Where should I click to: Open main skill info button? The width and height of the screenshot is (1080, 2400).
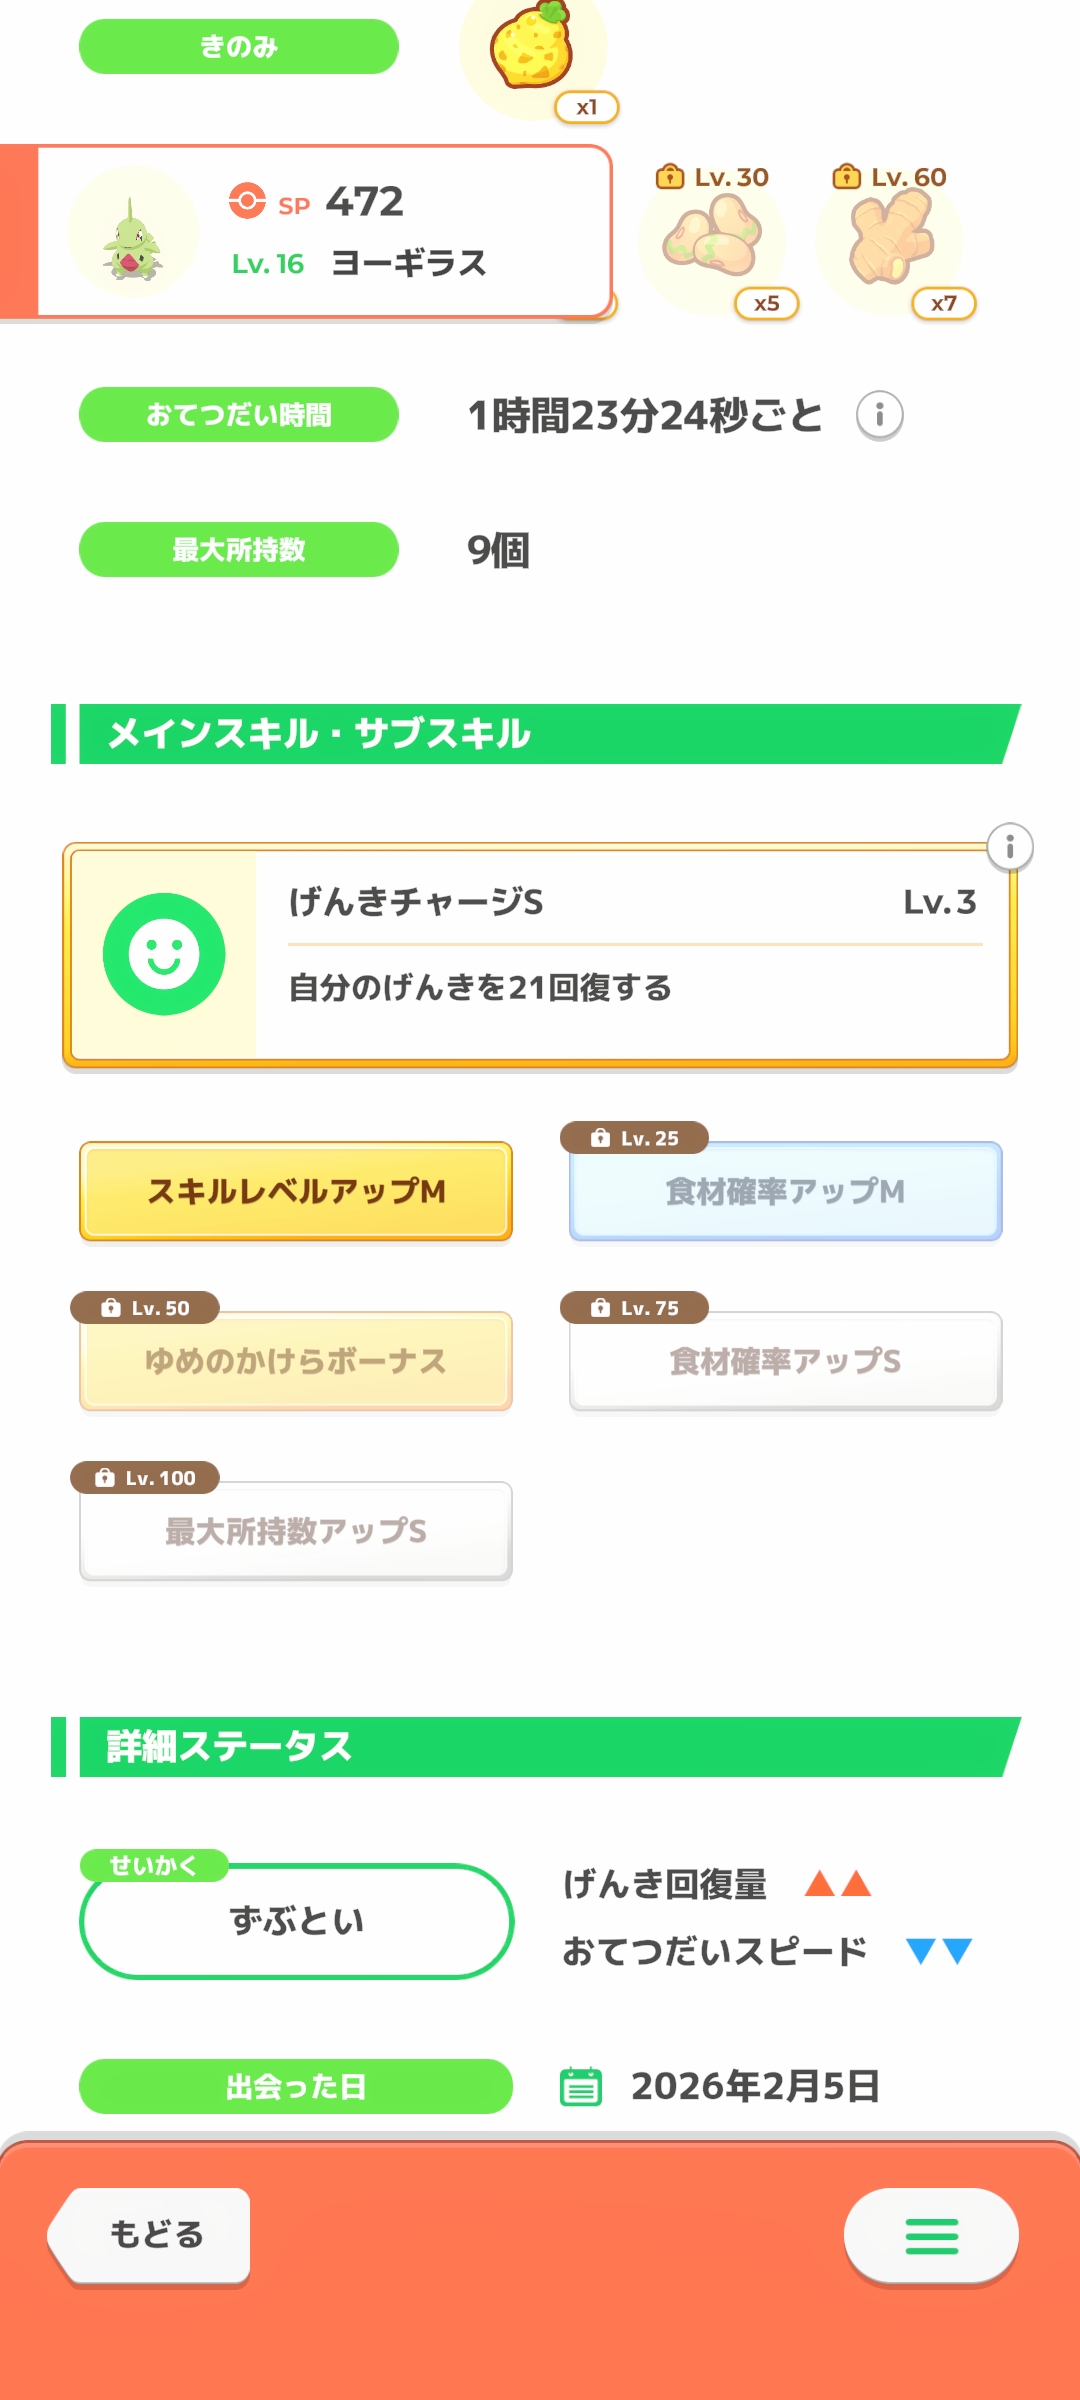[1009, 848]
